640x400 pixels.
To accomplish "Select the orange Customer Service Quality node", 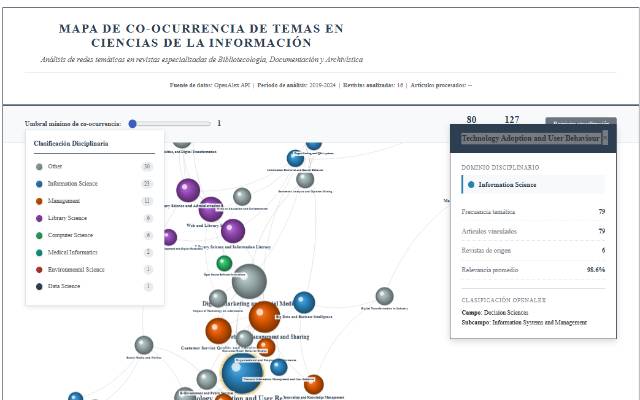I will 218,330.
